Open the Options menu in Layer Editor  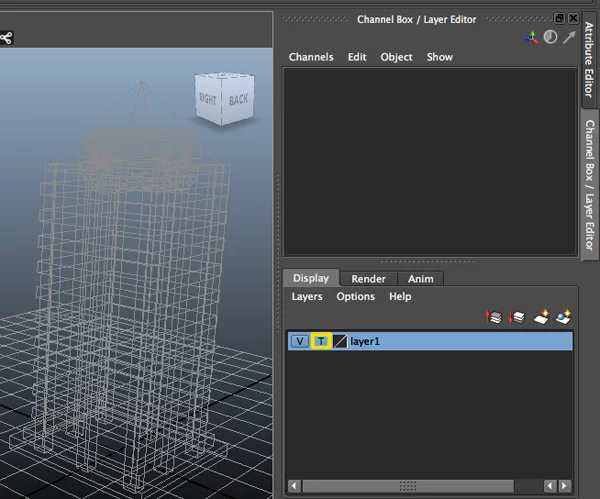pos(355,297)
